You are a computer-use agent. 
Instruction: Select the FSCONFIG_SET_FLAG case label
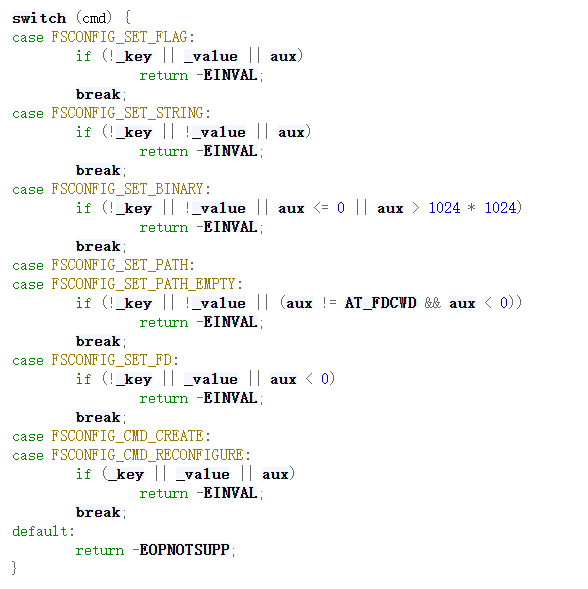point(119,37)
